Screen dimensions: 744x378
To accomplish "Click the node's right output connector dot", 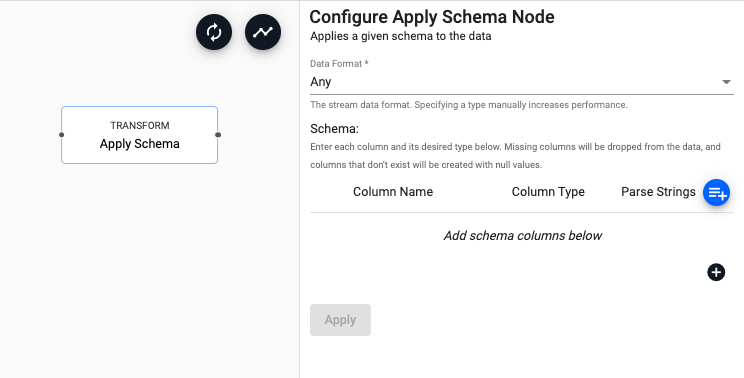I will [218, 135].
